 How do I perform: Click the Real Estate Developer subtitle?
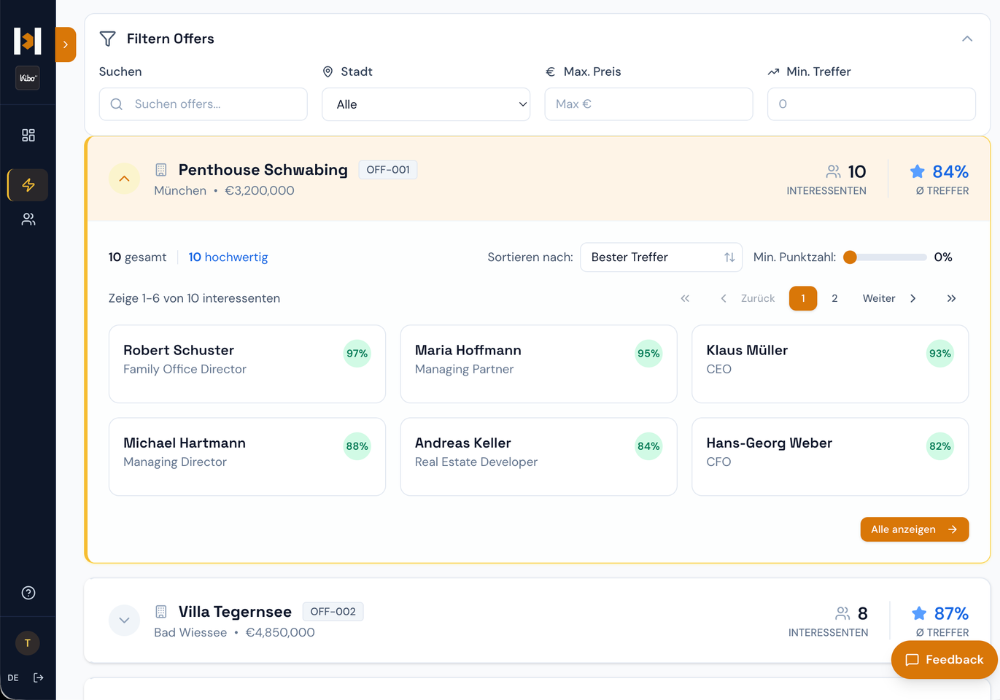pyautogui.click(x=476, y=462)
